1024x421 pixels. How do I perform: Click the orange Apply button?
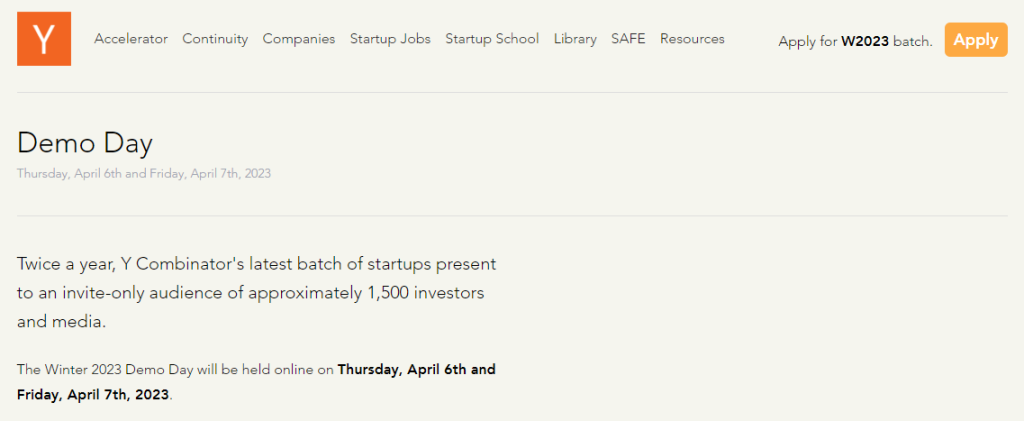976,40
